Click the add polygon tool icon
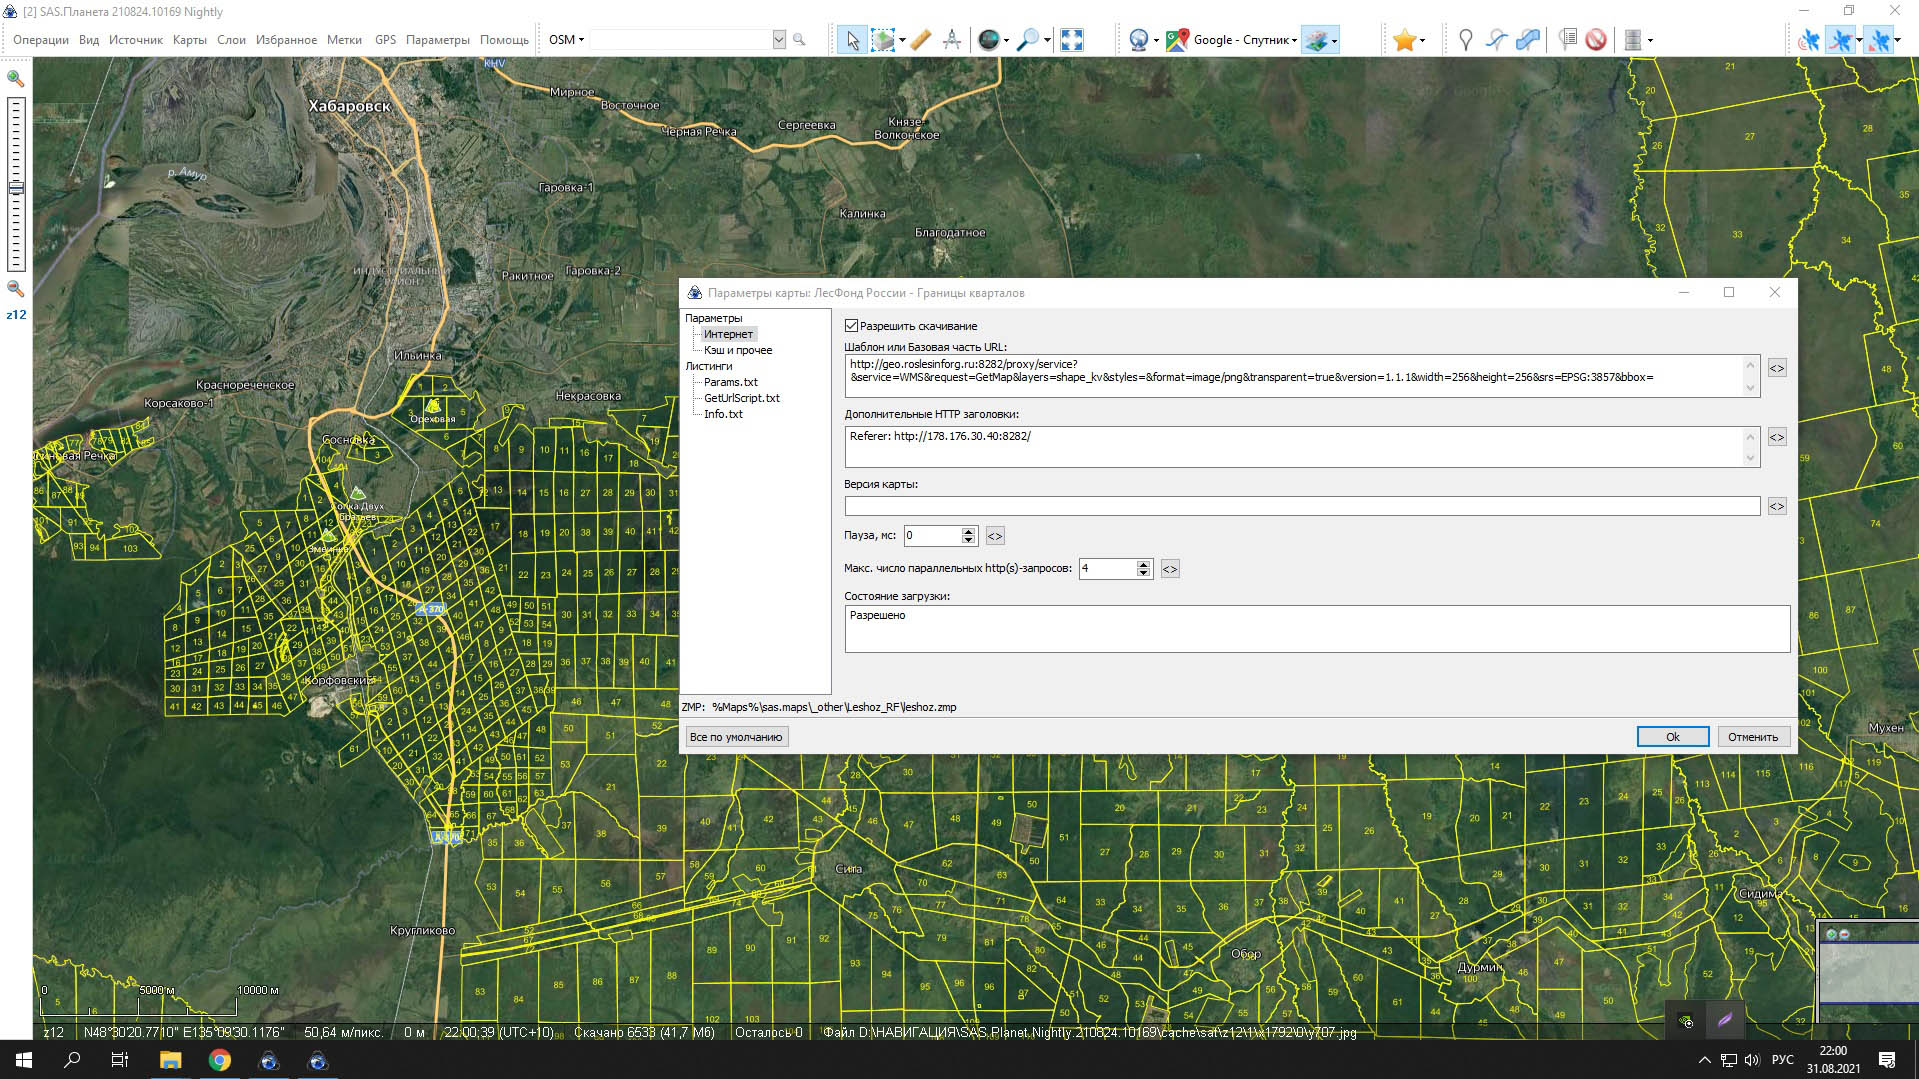 coord(1528,40)
